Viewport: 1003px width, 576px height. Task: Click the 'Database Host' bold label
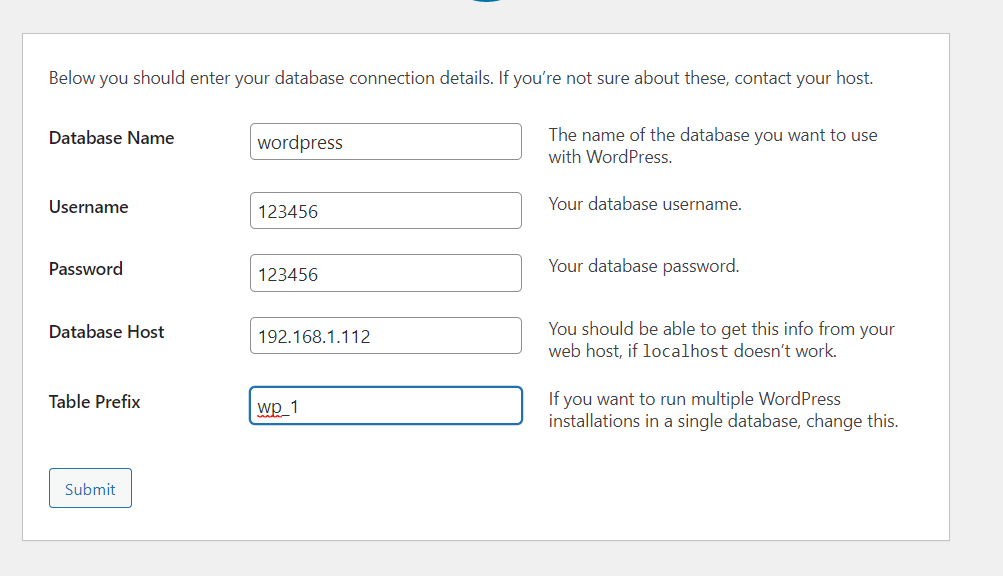click(107, 332)
